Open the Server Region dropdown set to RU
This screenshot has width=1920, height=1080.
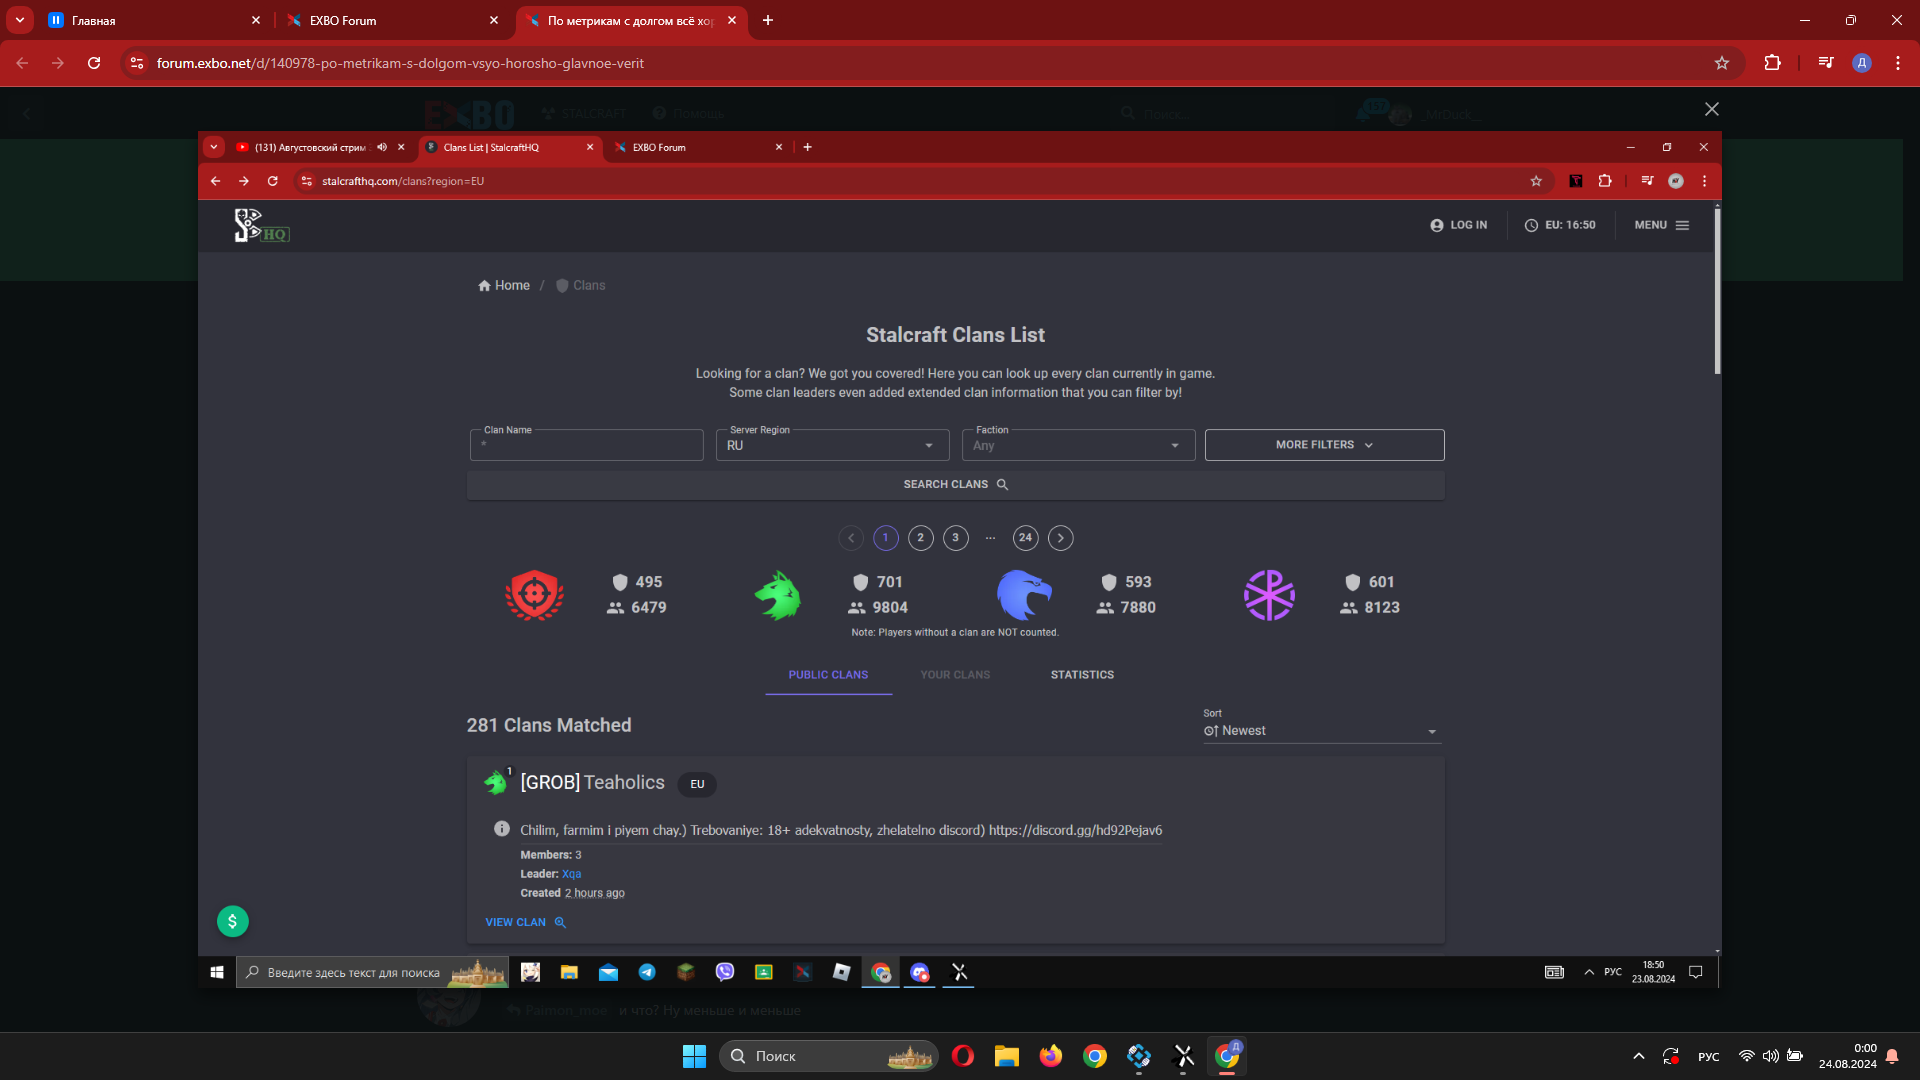point(832,445)
